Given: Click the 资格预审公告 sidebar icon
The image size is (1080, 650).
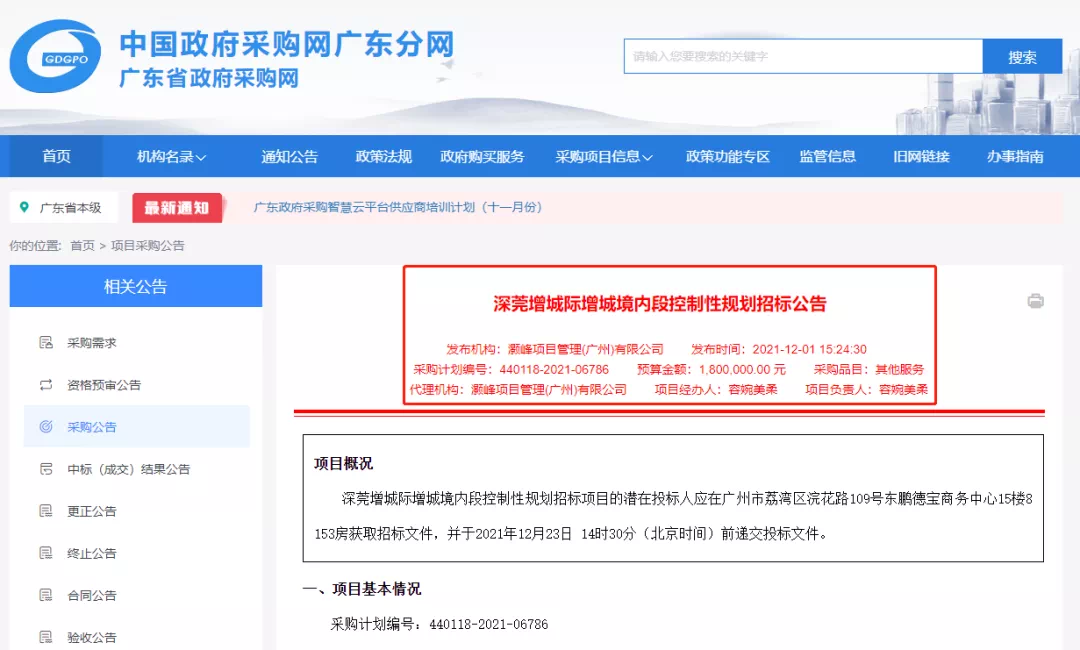Looking at the screenshot, I should tap(46, 384).
